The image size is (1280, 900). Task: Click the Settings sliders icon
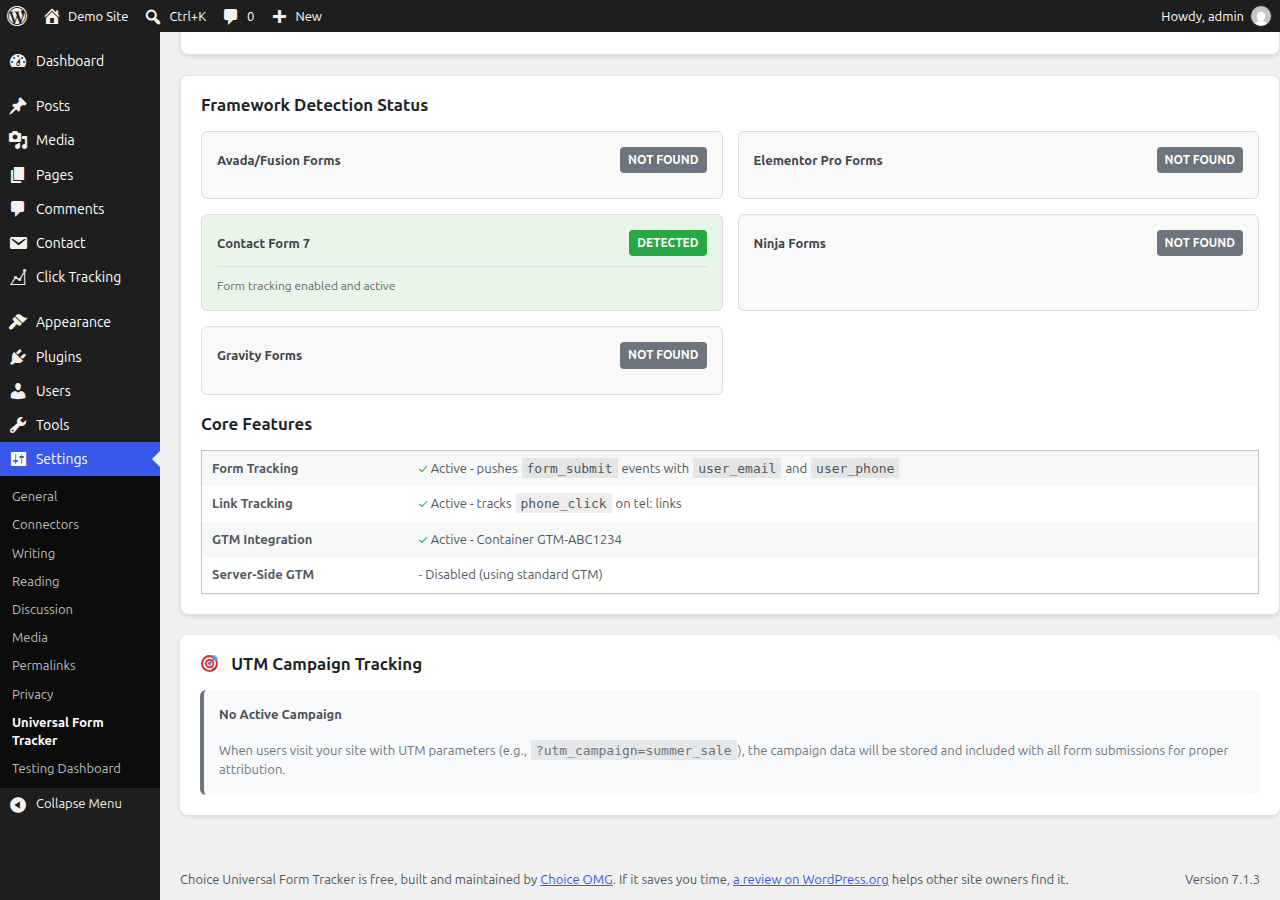click(18, 459)
